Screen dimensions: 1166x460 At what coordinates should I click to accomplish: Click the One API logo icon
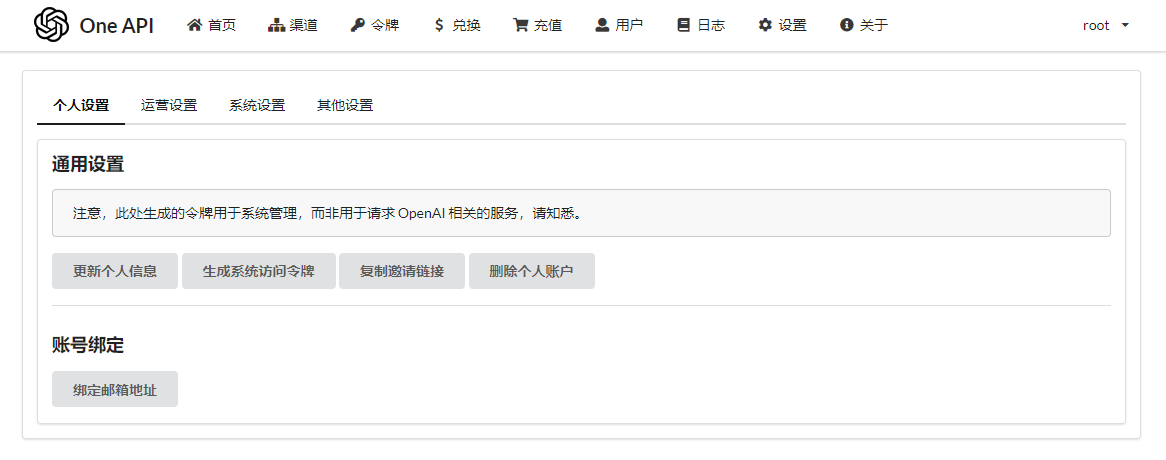click(51, 25)
